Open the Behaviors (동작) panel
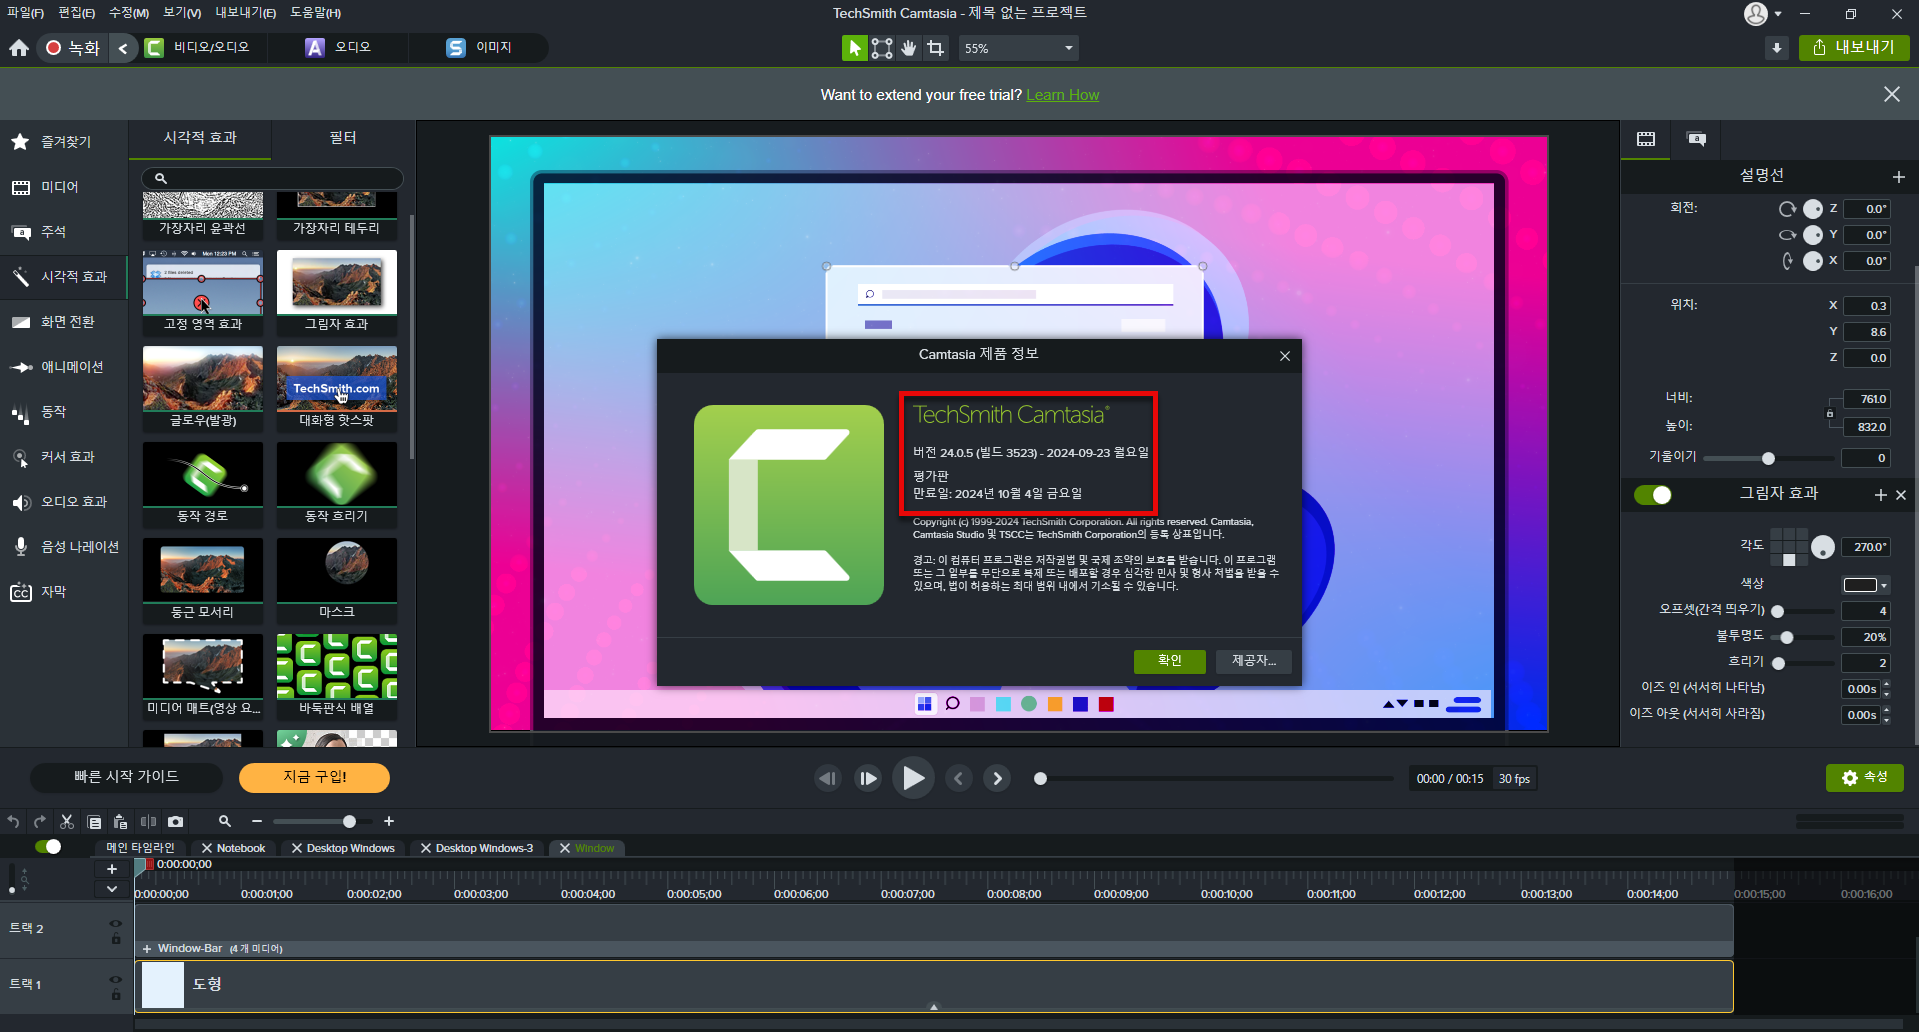Image resolution: width=1919 pixels, height=1032 pixels. tap(64, 412)
